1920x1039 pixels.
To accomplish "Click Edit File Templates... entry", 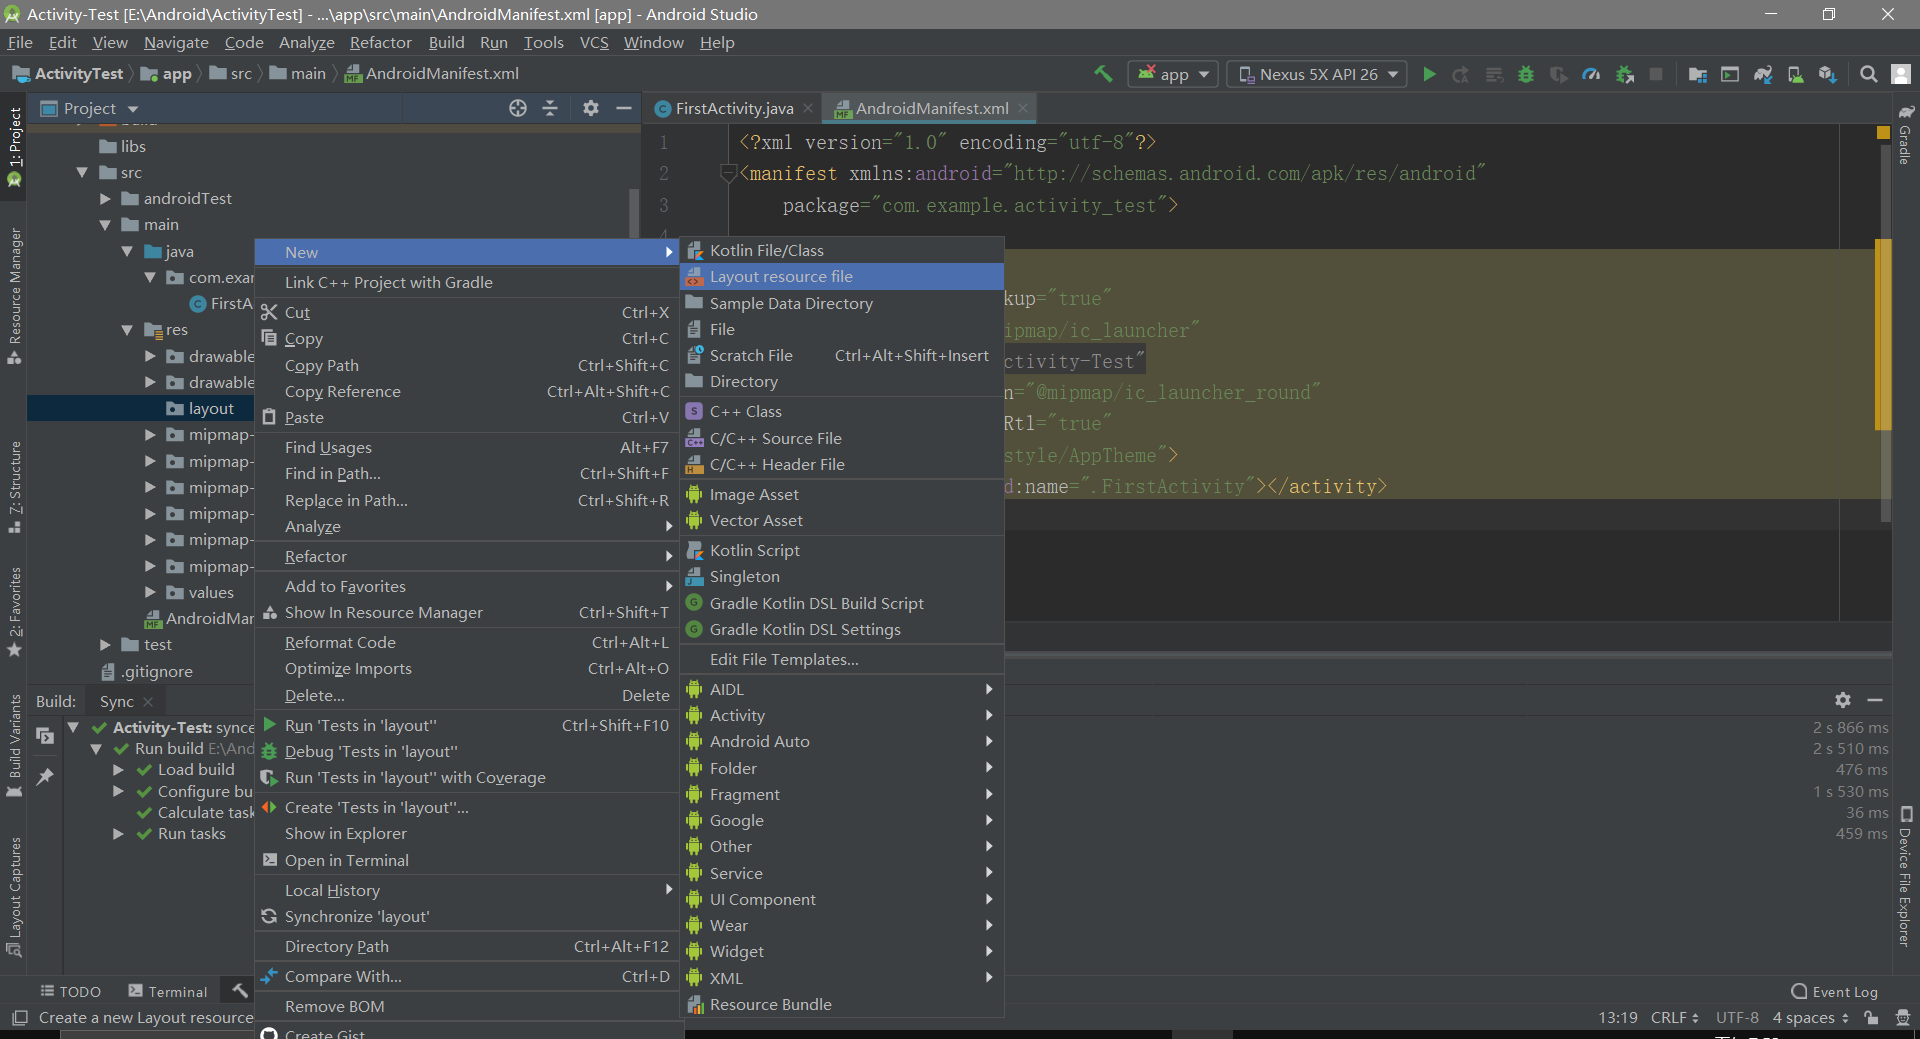I will 842,660.
